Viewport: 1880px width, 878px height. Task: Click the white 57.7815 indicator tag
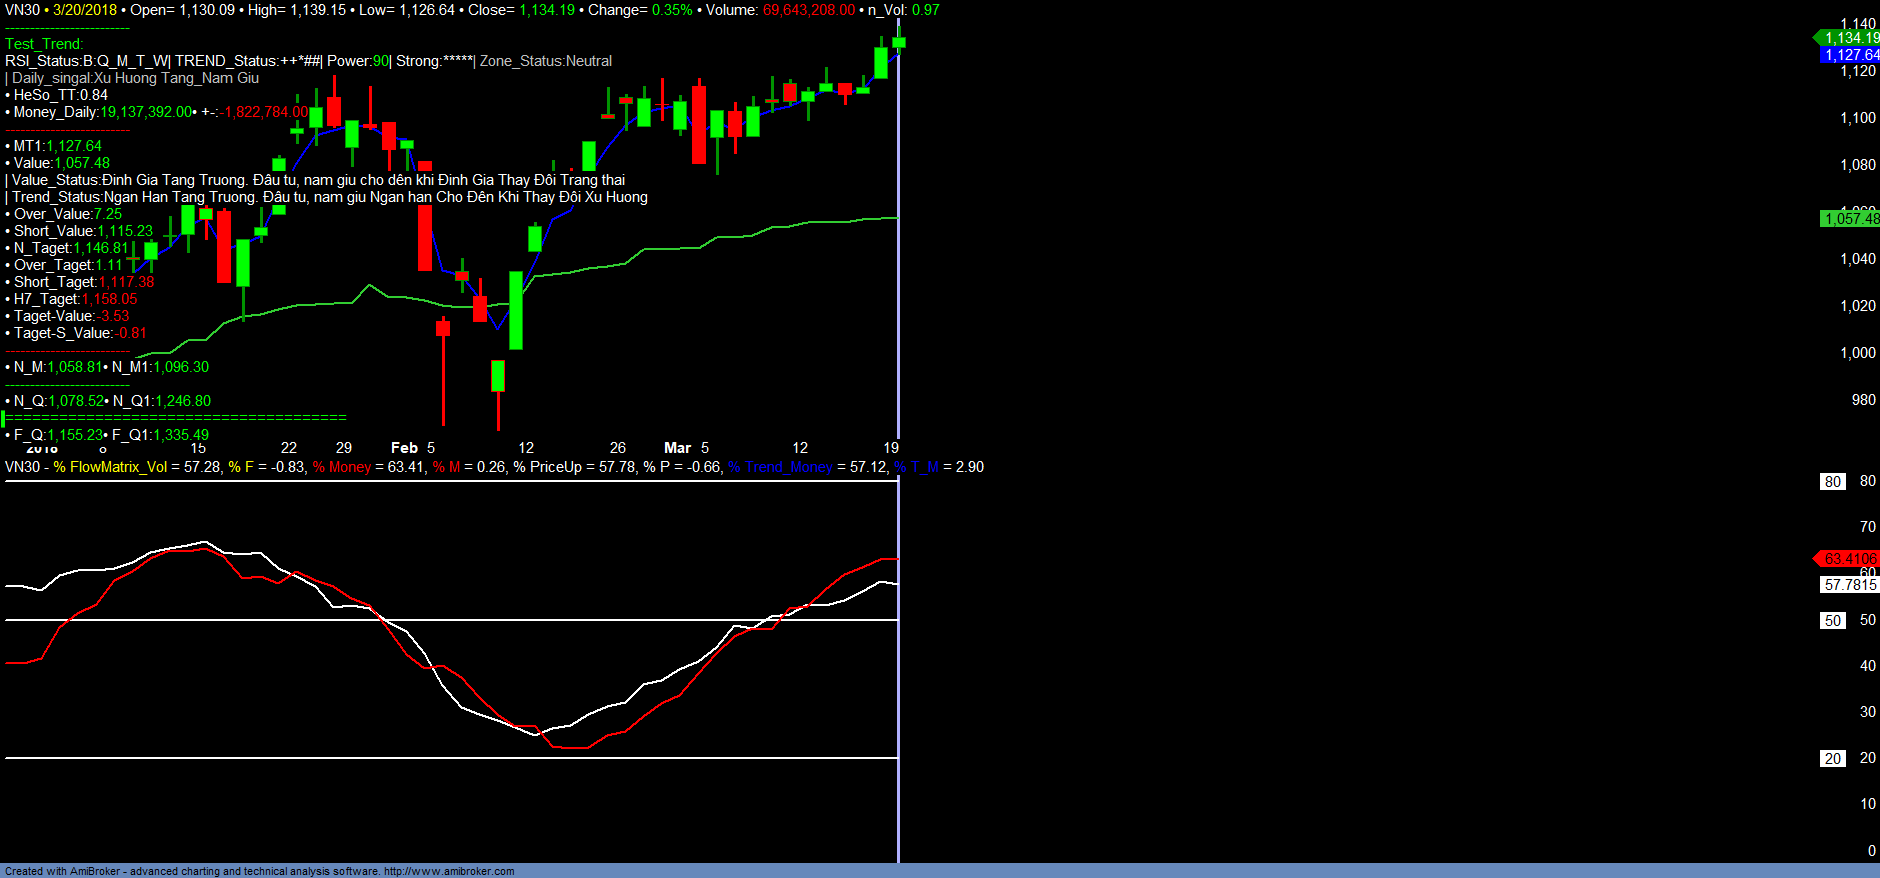pos(1849,584)
